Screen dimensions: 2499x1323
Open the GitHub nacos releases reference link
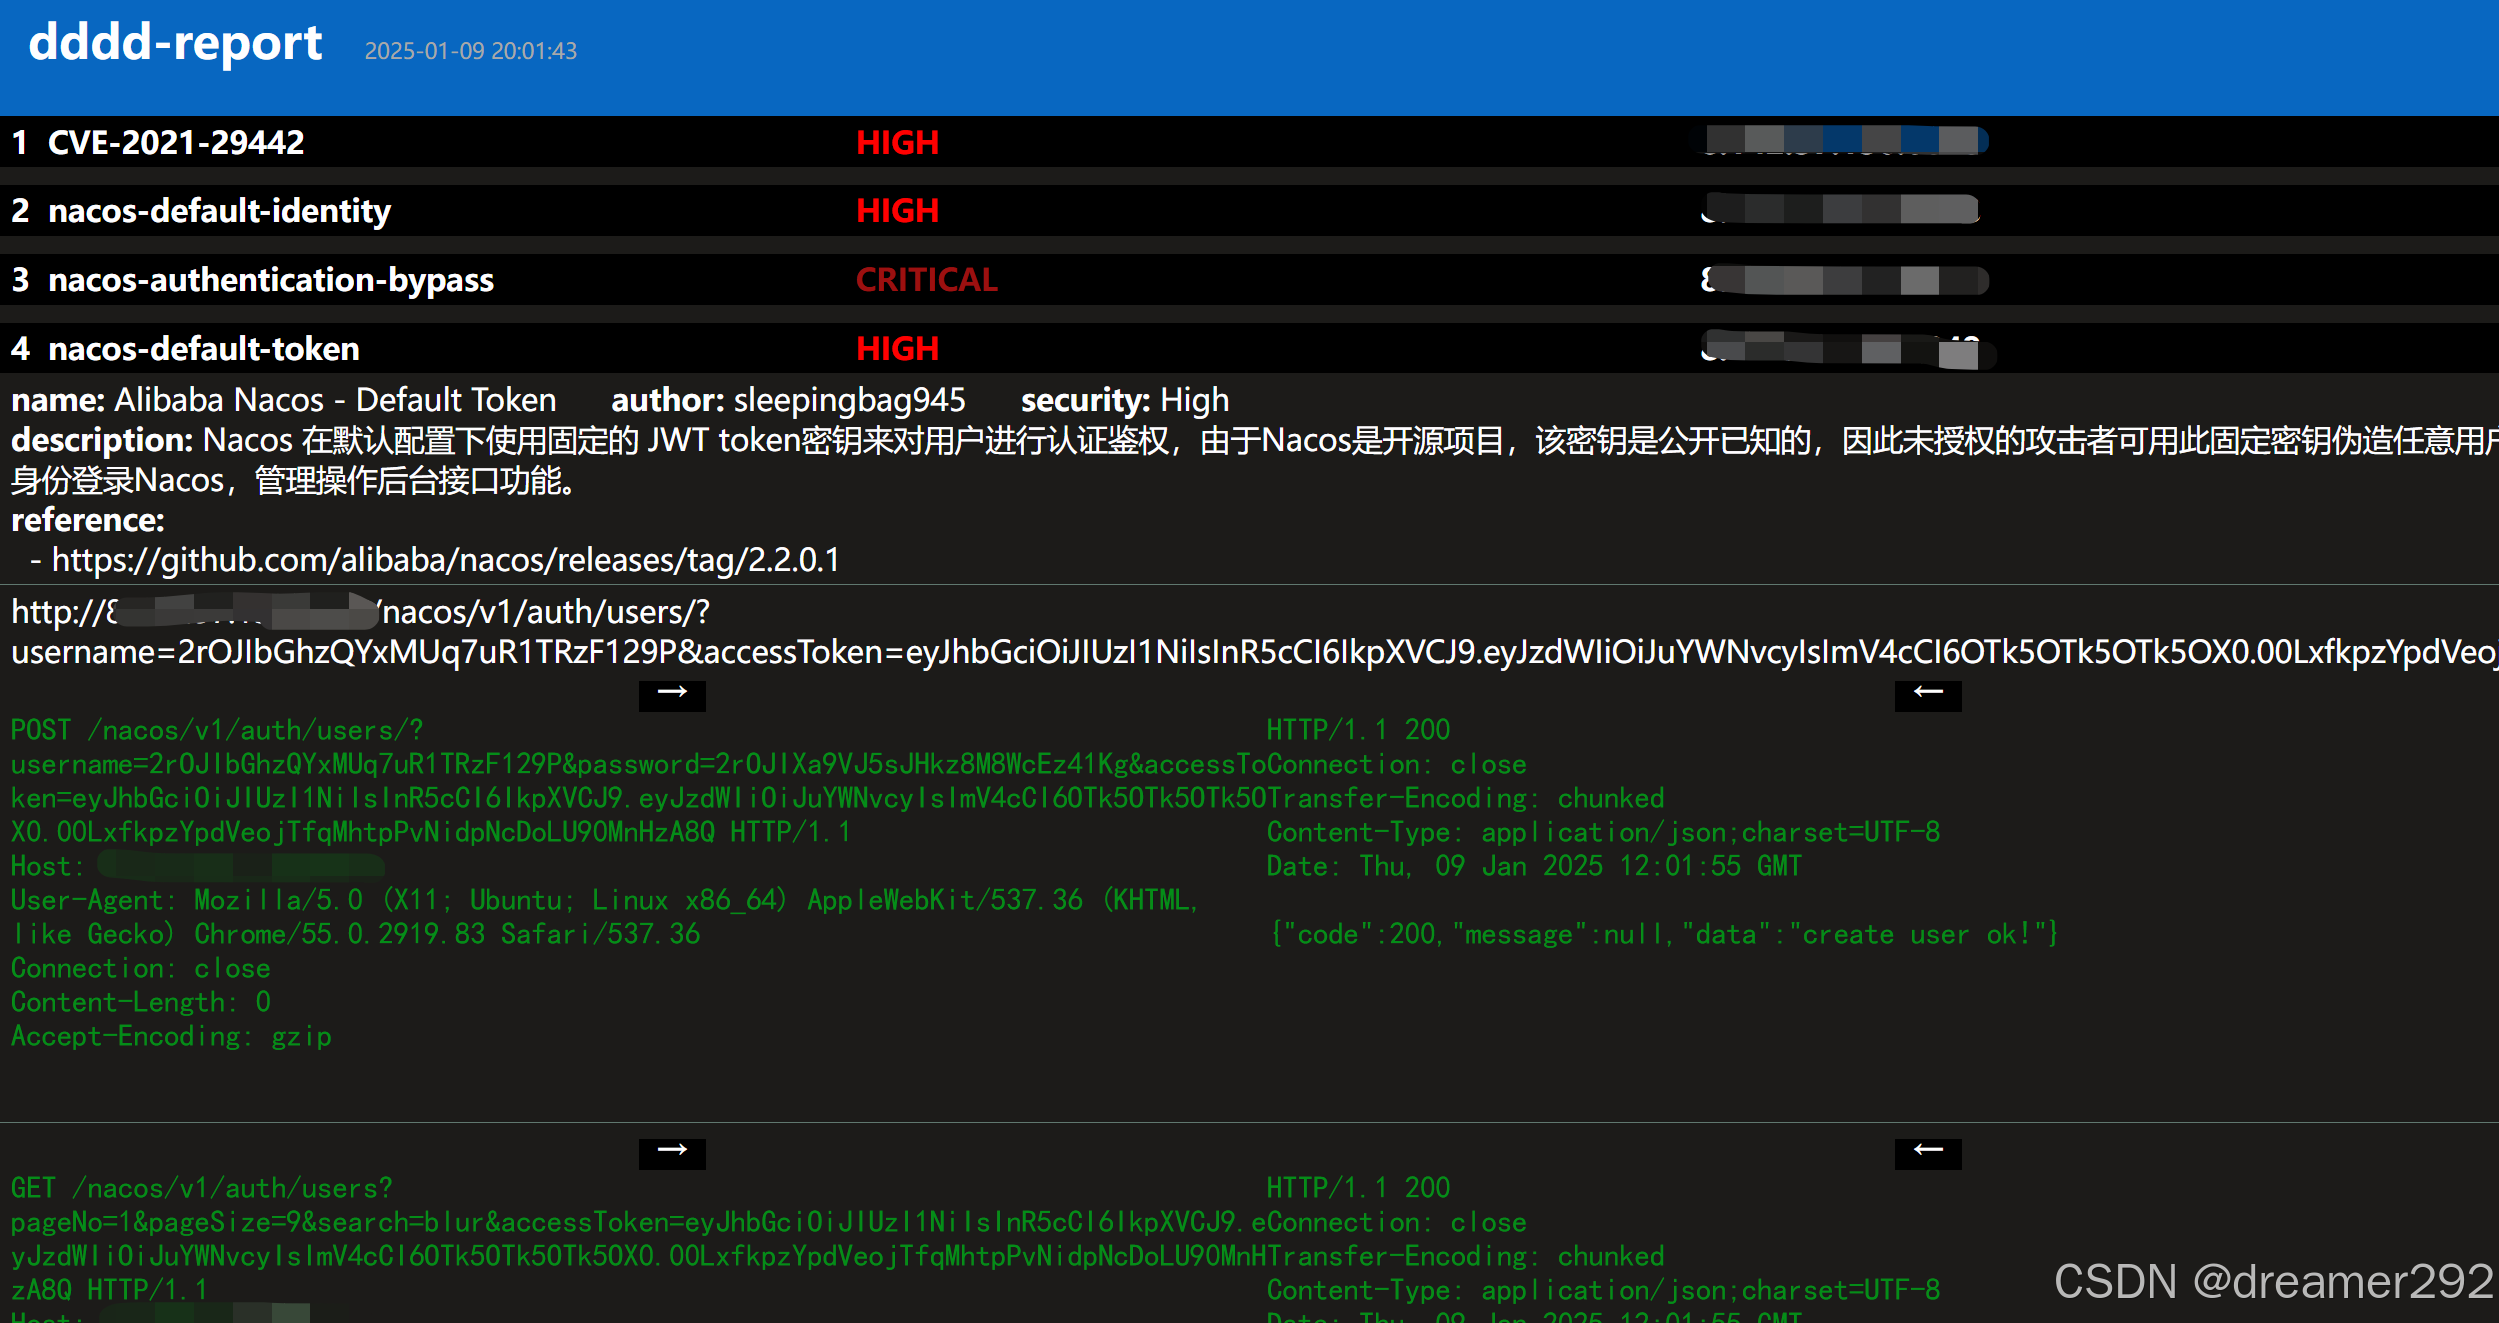[445, 560]
